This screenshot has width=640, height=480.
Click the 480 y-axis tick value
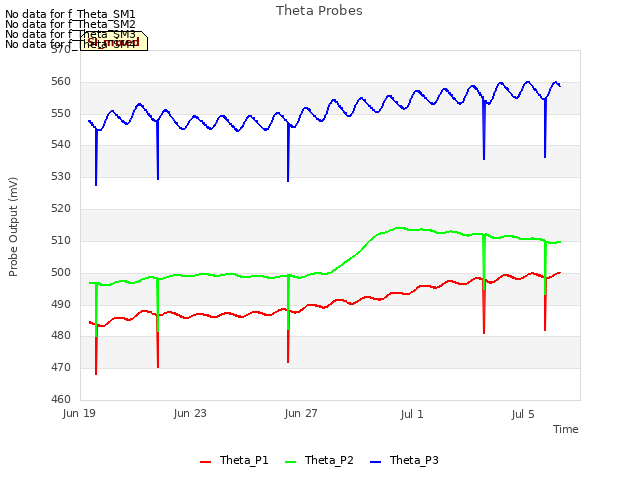tap(61, 336)
